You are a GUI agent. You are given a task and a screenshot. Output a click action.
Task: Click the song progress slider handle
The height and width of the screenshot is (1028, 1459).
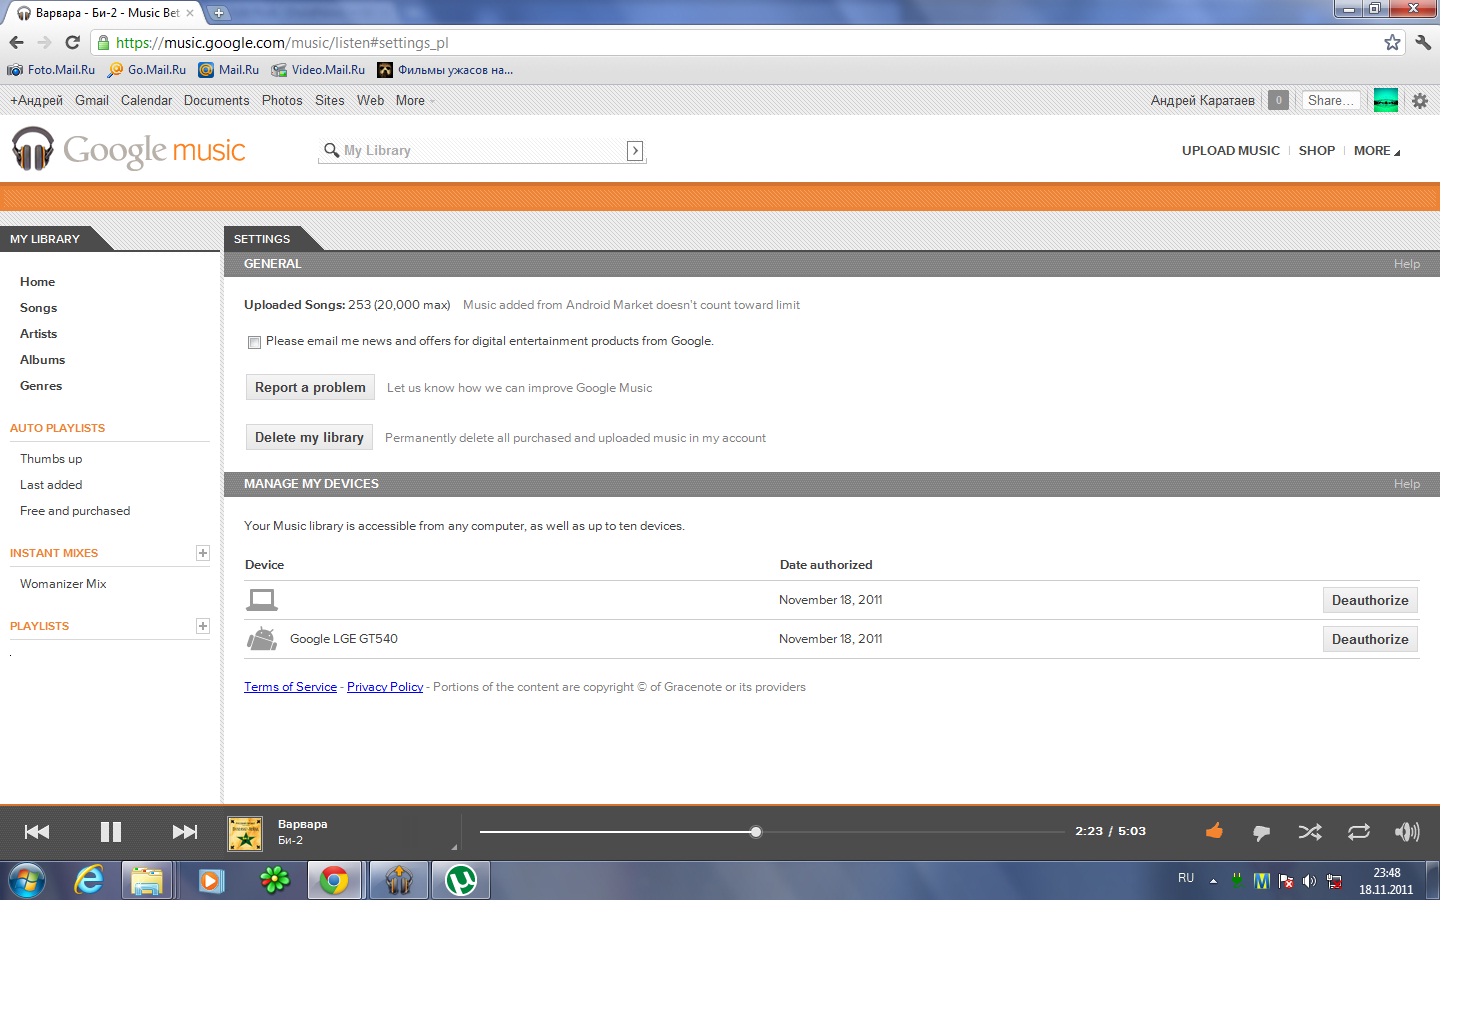(x=756, y=832)
